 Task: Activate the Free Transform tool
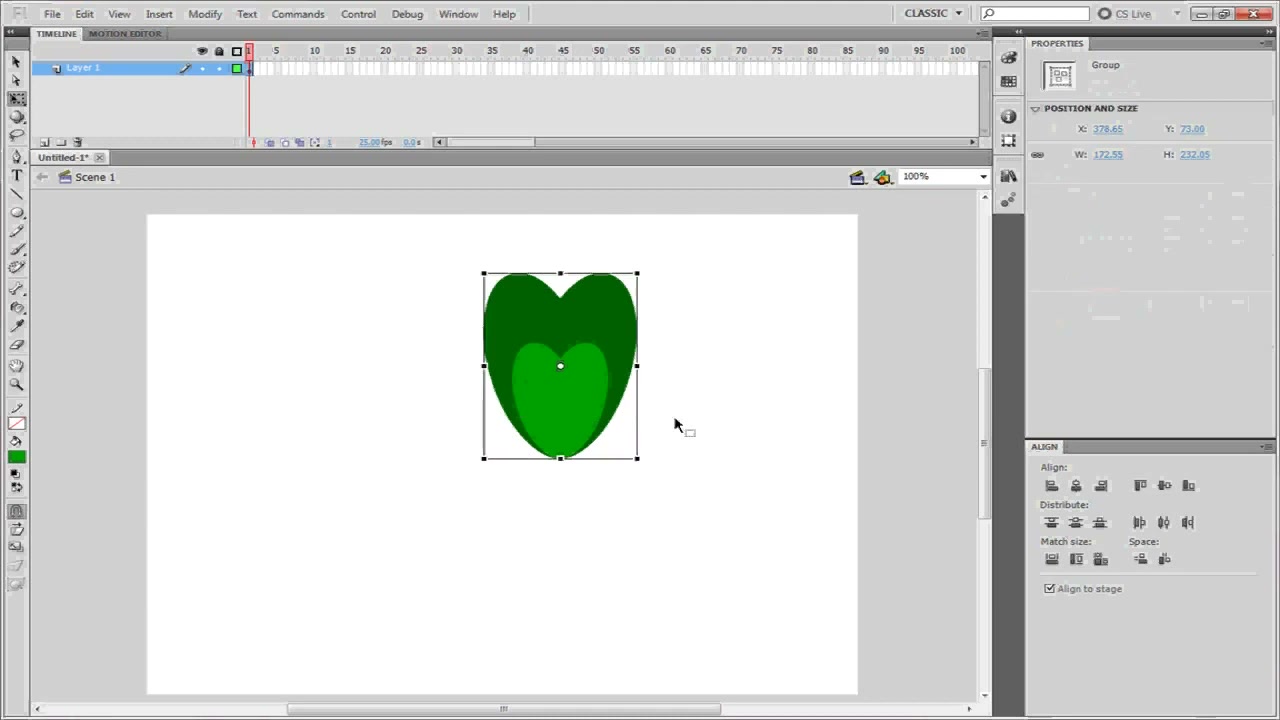point(16,99)
